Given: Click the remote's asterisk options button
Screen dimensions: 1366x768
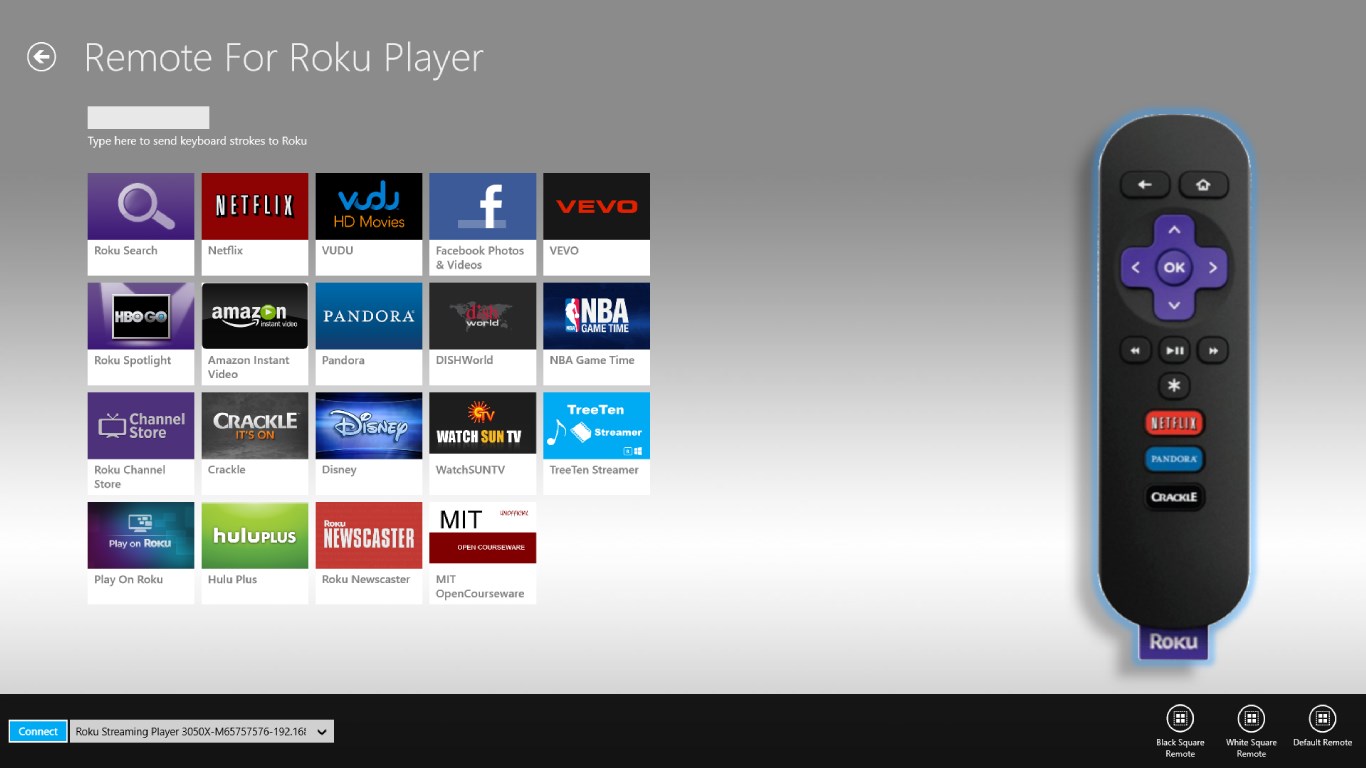Looking at the screenshot, I should pos(1174,386).
